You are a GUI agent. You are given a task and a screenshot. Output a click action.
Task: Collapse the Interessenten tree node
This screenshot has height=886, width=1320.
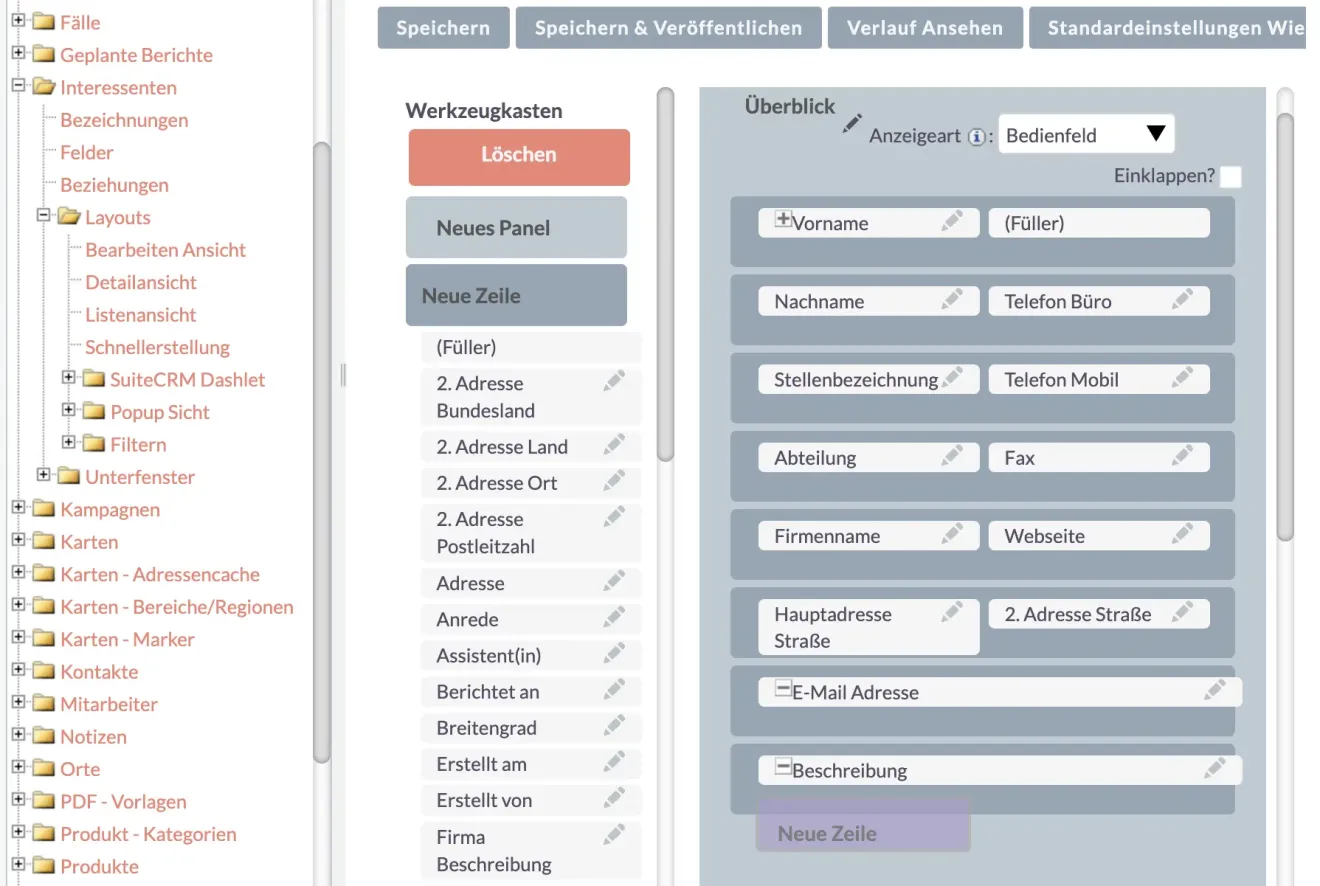pyautogui.click(x=18, y=86)
